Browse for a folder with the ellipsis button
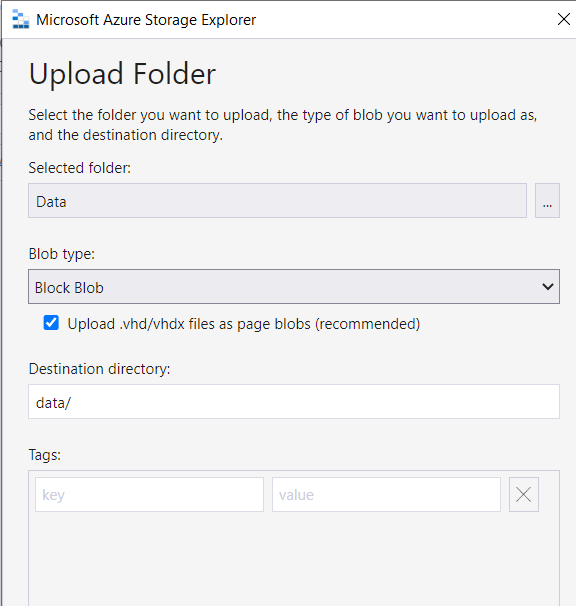Image resolution: width=576 pixels, height=606 pixels. click(x=547, y=201)
